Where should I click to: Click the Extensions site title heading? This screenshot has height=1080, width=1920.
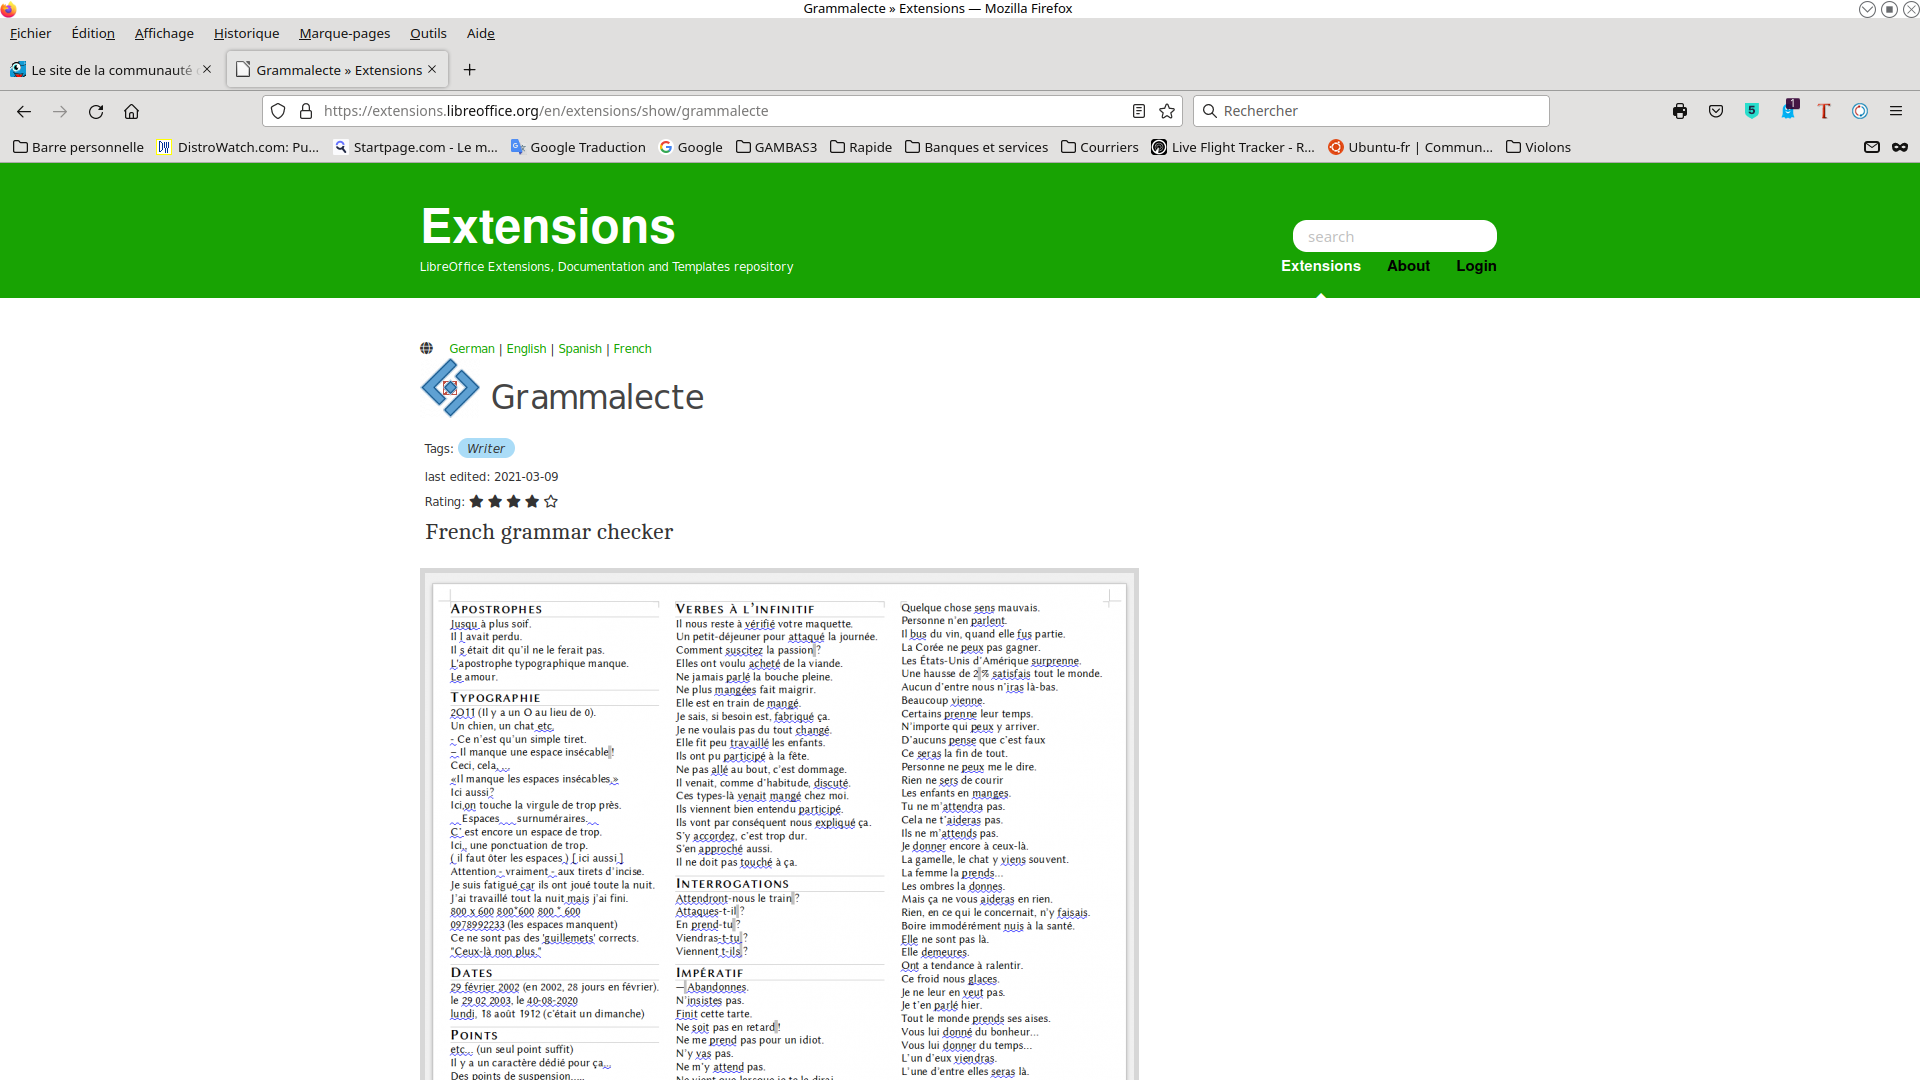548,226
